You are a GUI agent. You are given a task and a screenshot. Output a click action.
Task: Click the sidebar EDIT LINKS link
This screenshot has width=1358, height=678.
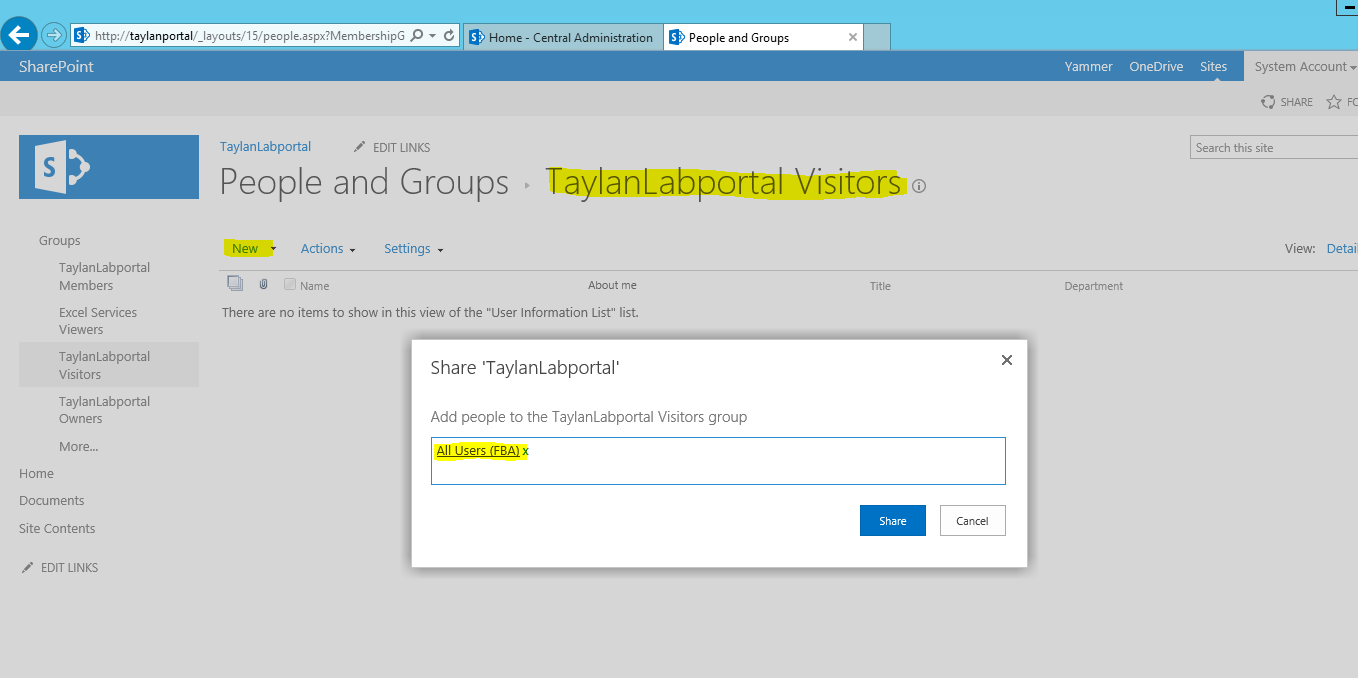pos(69,568)
